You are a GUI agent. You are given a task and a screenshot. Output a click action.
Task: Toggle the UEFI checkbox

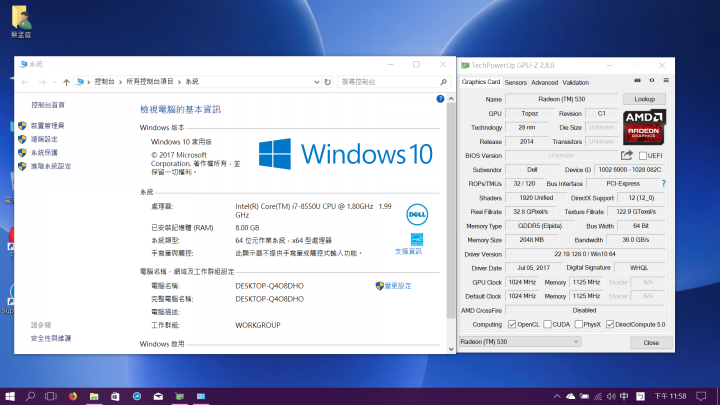[643, 156]
